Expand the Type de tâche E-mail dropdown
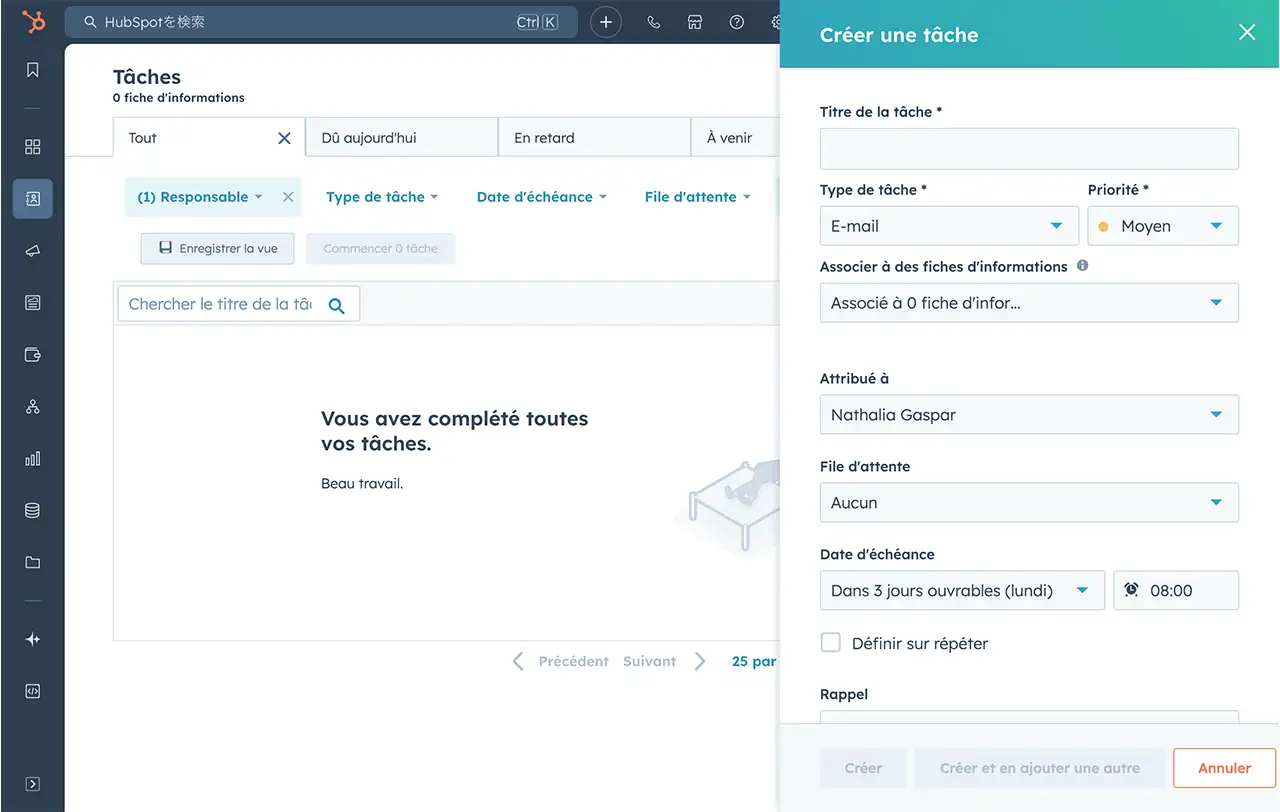Image resolution: width=1280 pixels, height=812 pixels. [948, 226]
